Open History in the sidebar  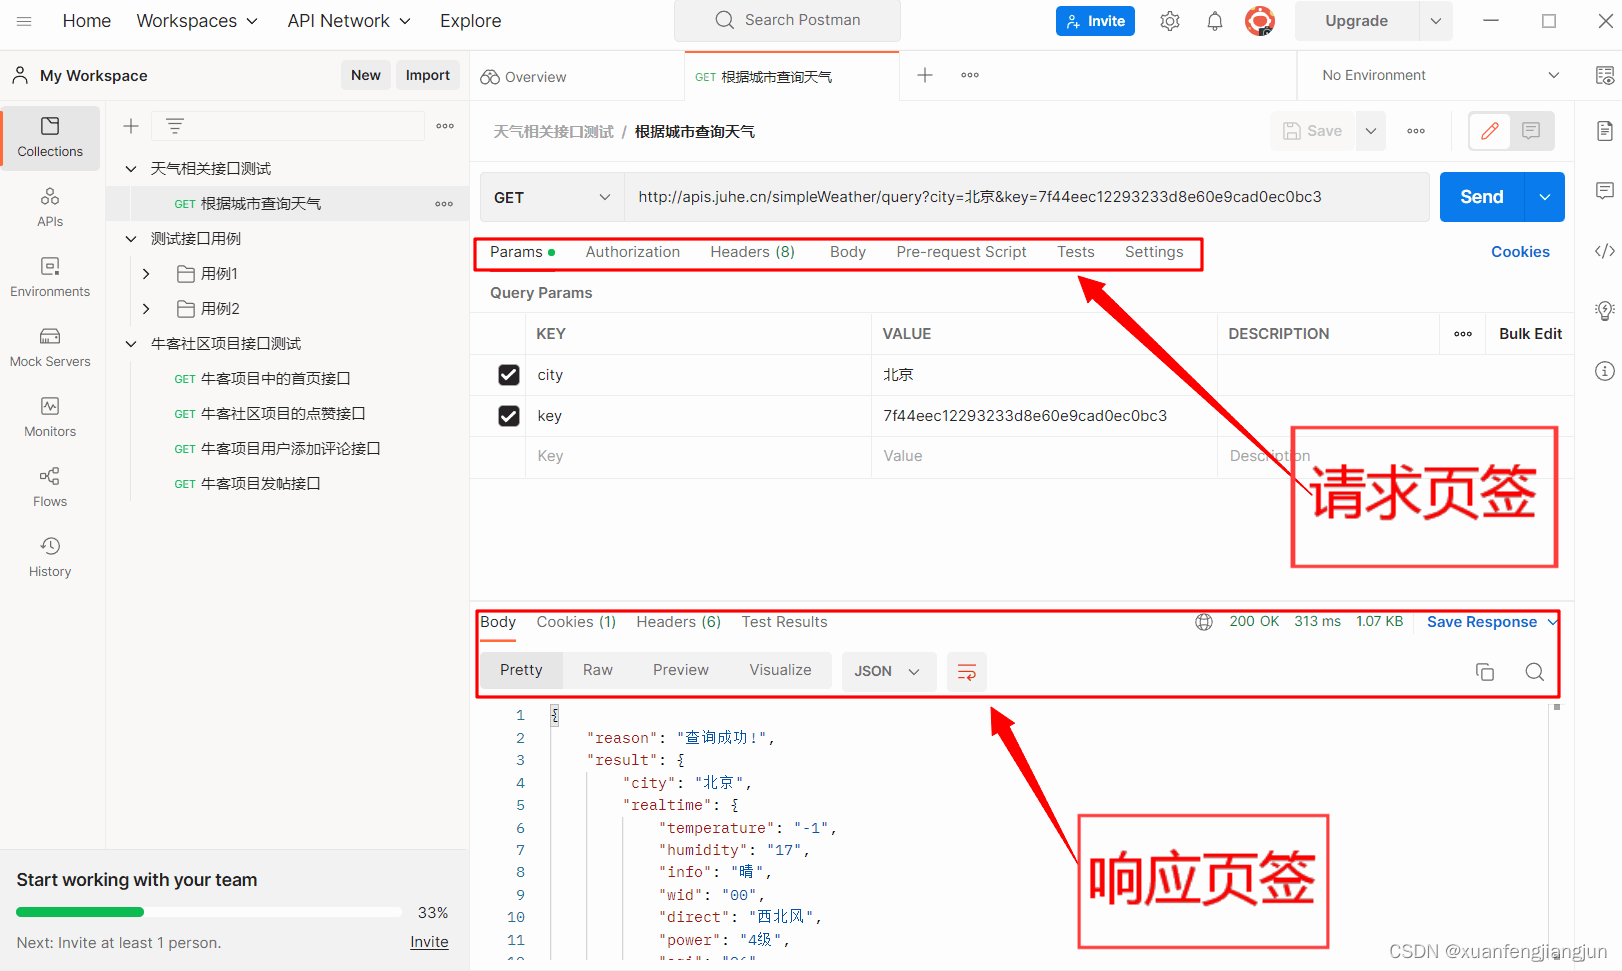tap(50, 557)
